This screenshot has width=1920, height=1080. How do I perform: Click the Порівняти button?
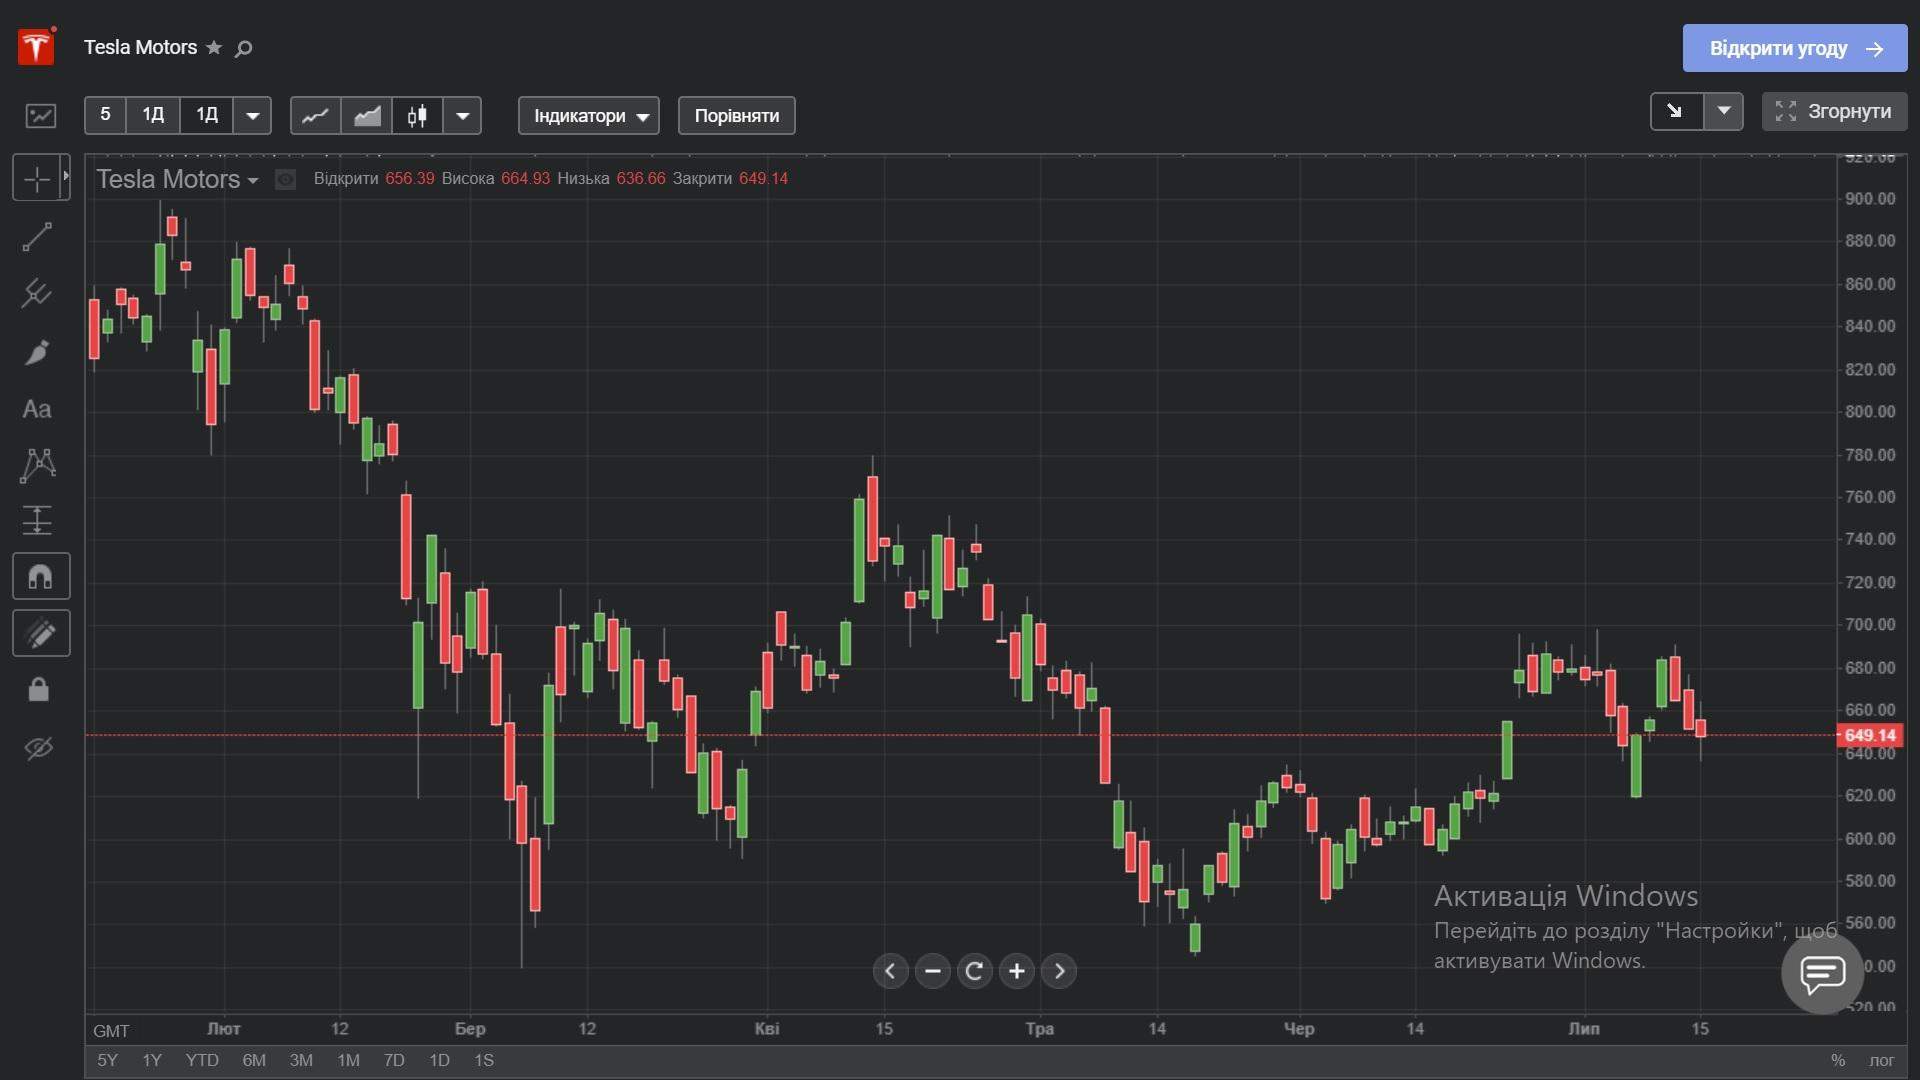point(736,115)
